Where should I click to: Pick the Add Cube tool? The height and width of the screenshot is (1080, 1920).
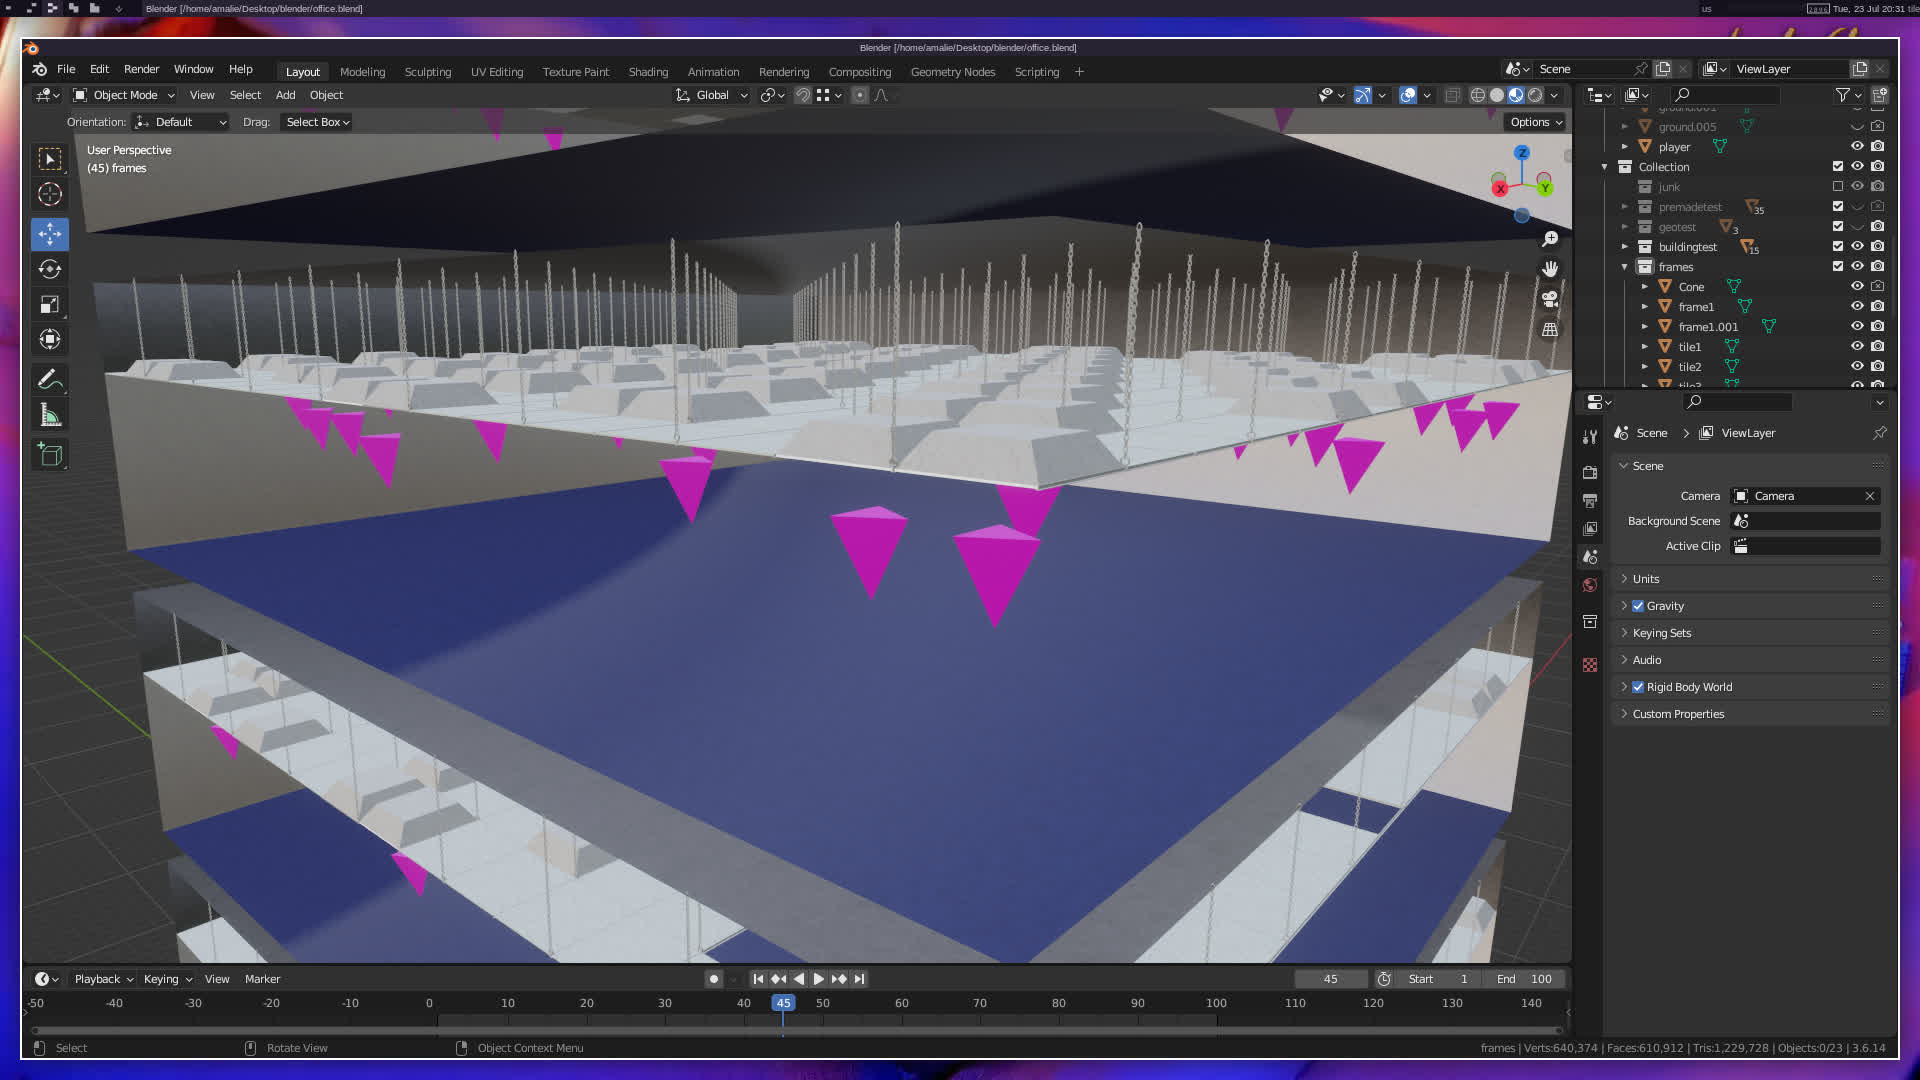pyautogui.click(x=50, y=455)
